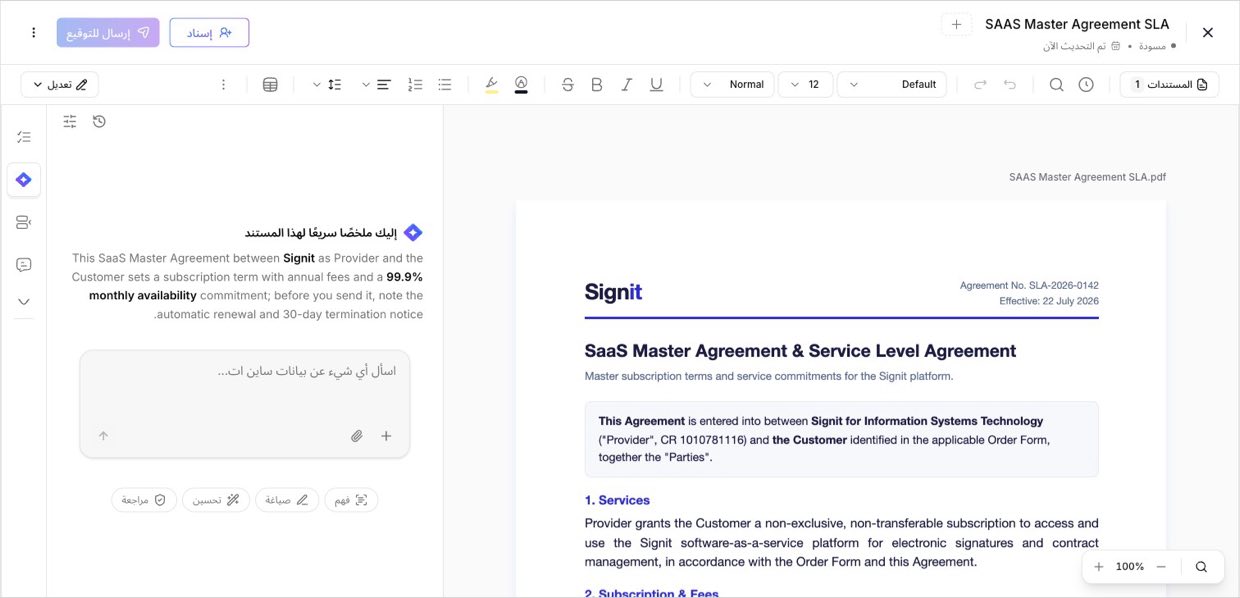Add a new item with the dashed plus button
Screen dimensions: 1240x598
pos(956,25)
